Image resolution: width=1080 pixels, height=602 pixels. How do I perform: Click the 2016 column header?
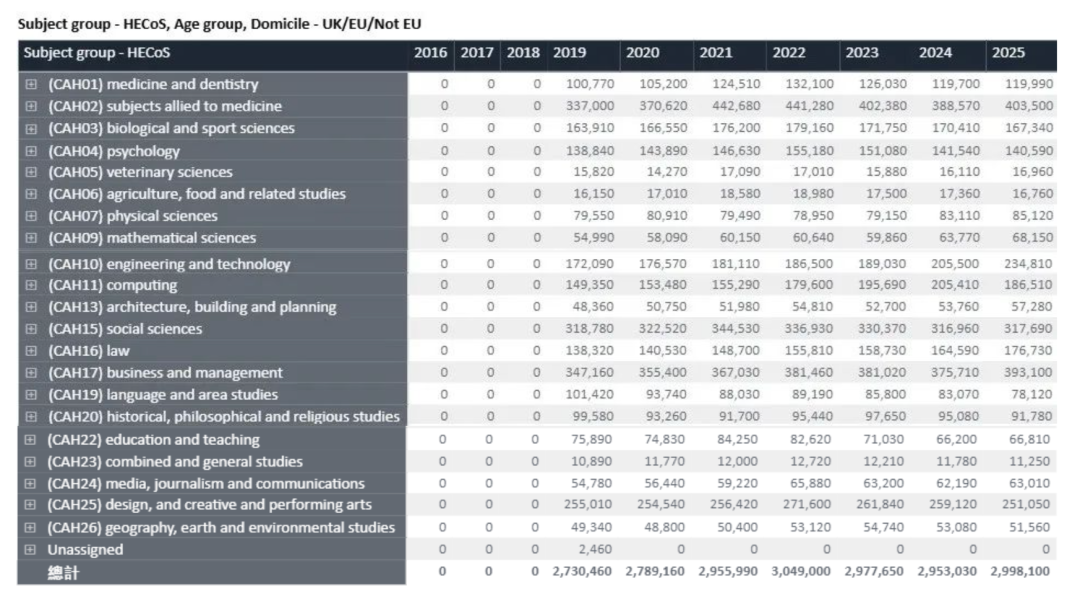click(x=430, y=53)
